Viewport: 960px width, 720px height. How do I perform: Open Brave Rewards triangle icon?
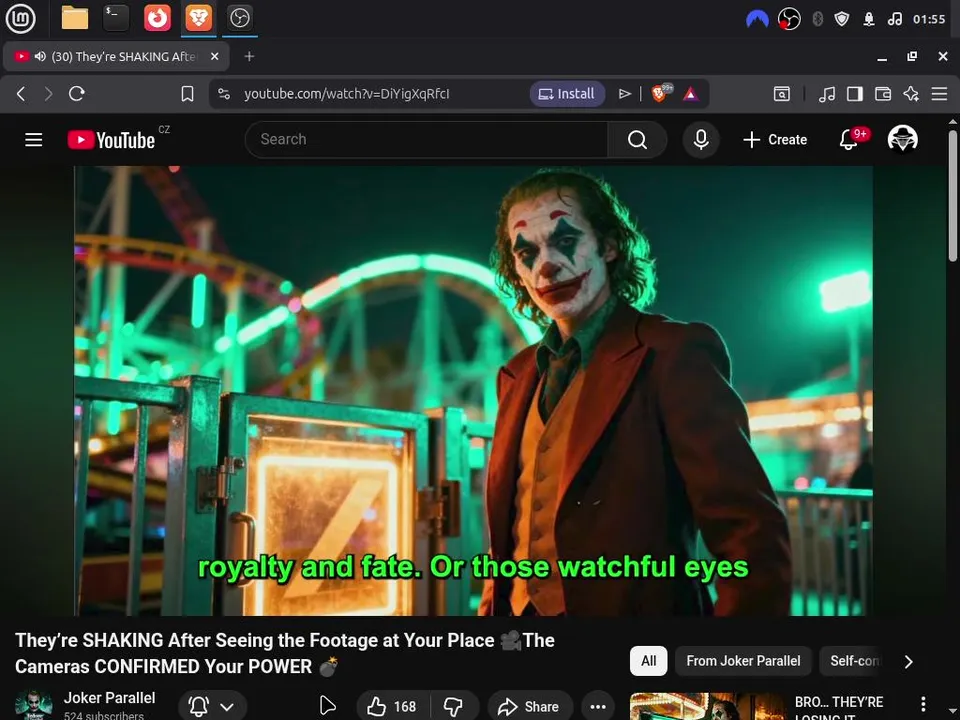point(691,94)
